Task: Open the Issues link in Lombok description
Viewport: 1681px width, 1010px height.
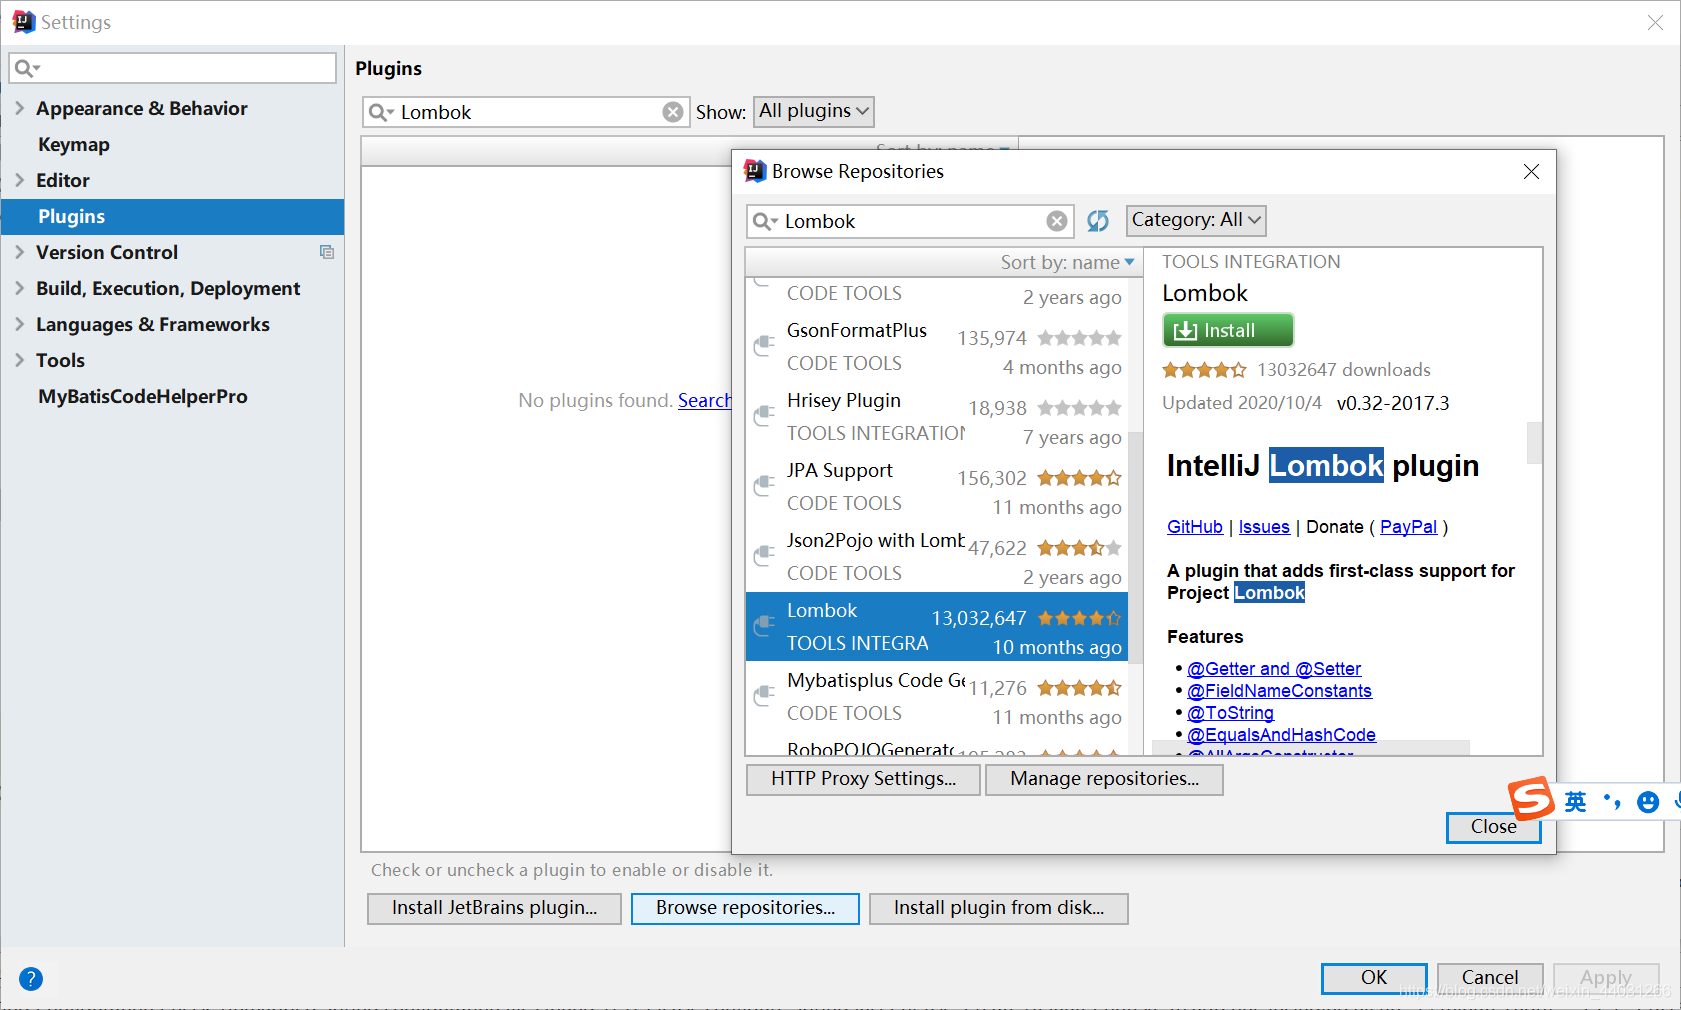Action: [x=1264, y=527]
